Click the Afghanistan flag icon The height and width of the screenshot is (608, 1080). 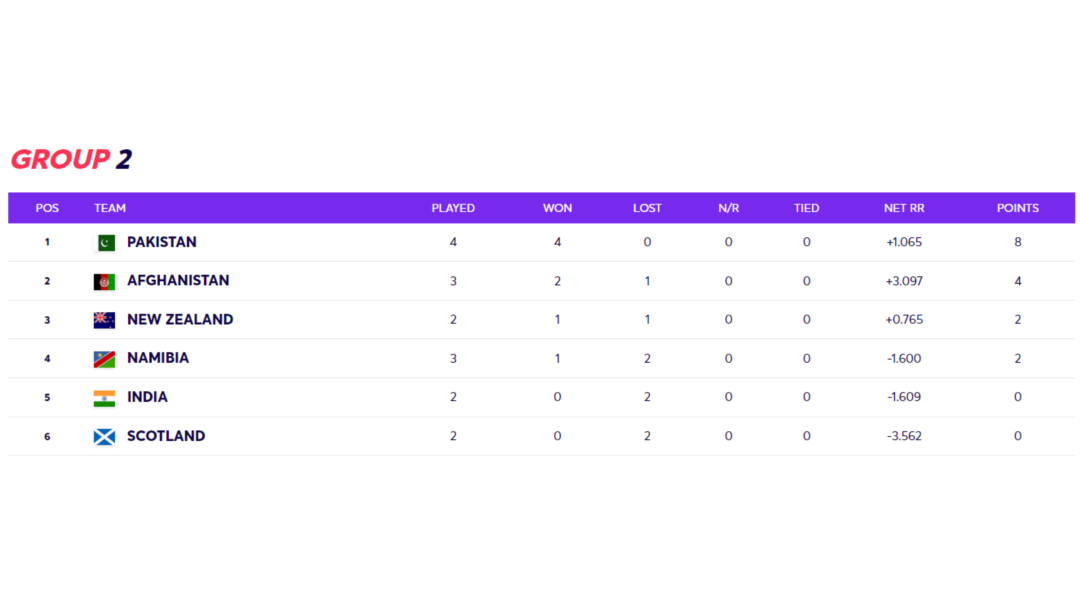[104, 282]
